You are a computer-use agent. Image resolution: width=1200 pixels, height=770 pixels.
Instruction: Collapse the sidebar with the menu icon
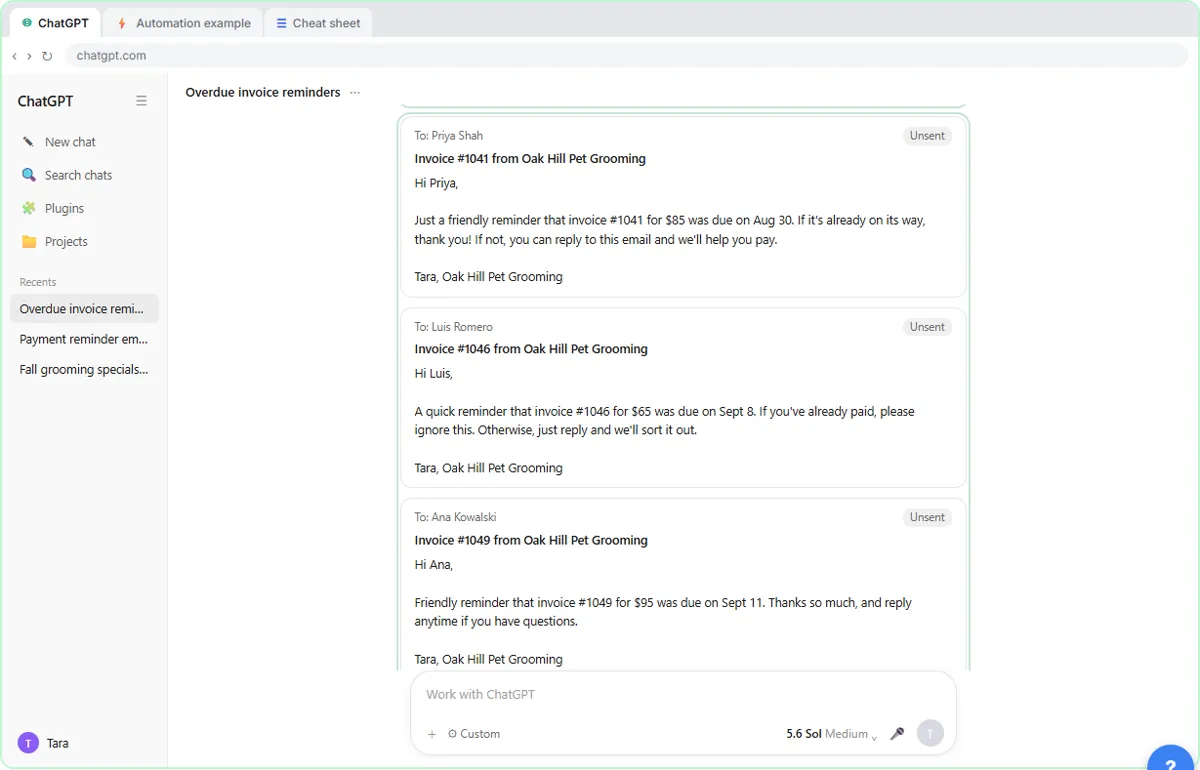coord(141,101)
